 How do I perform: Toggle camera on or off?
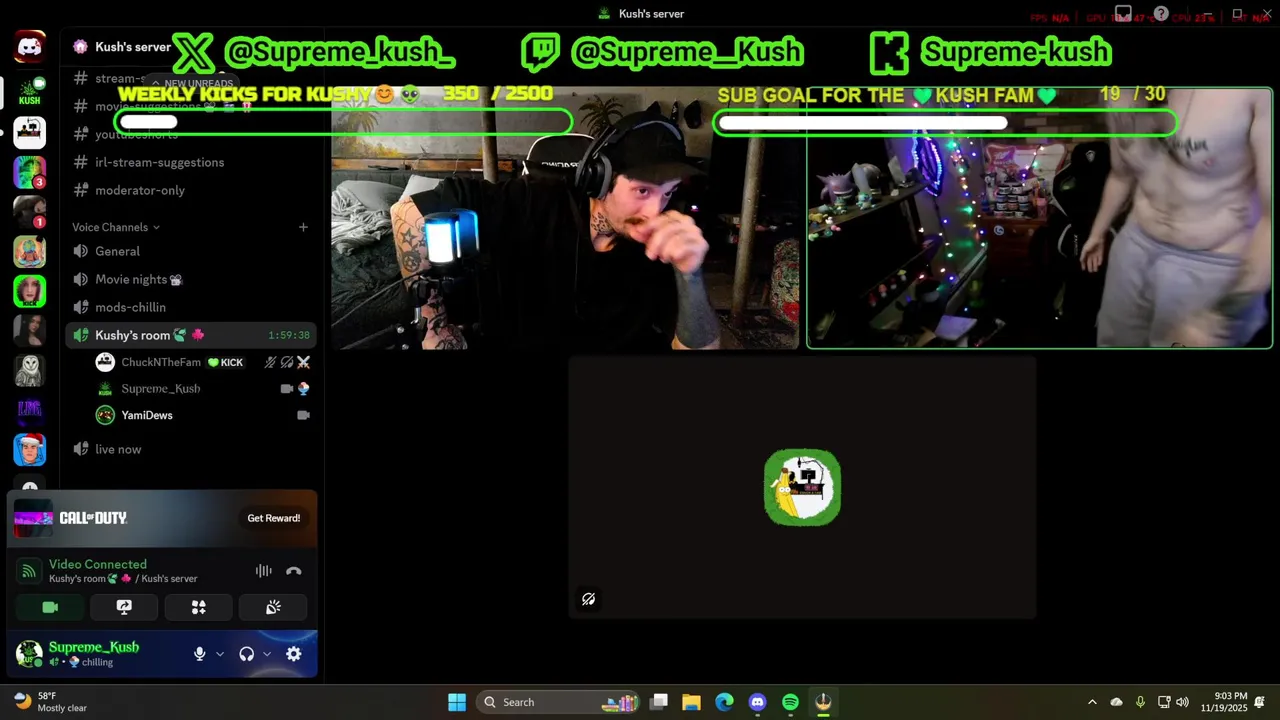[x=50, y=607]
